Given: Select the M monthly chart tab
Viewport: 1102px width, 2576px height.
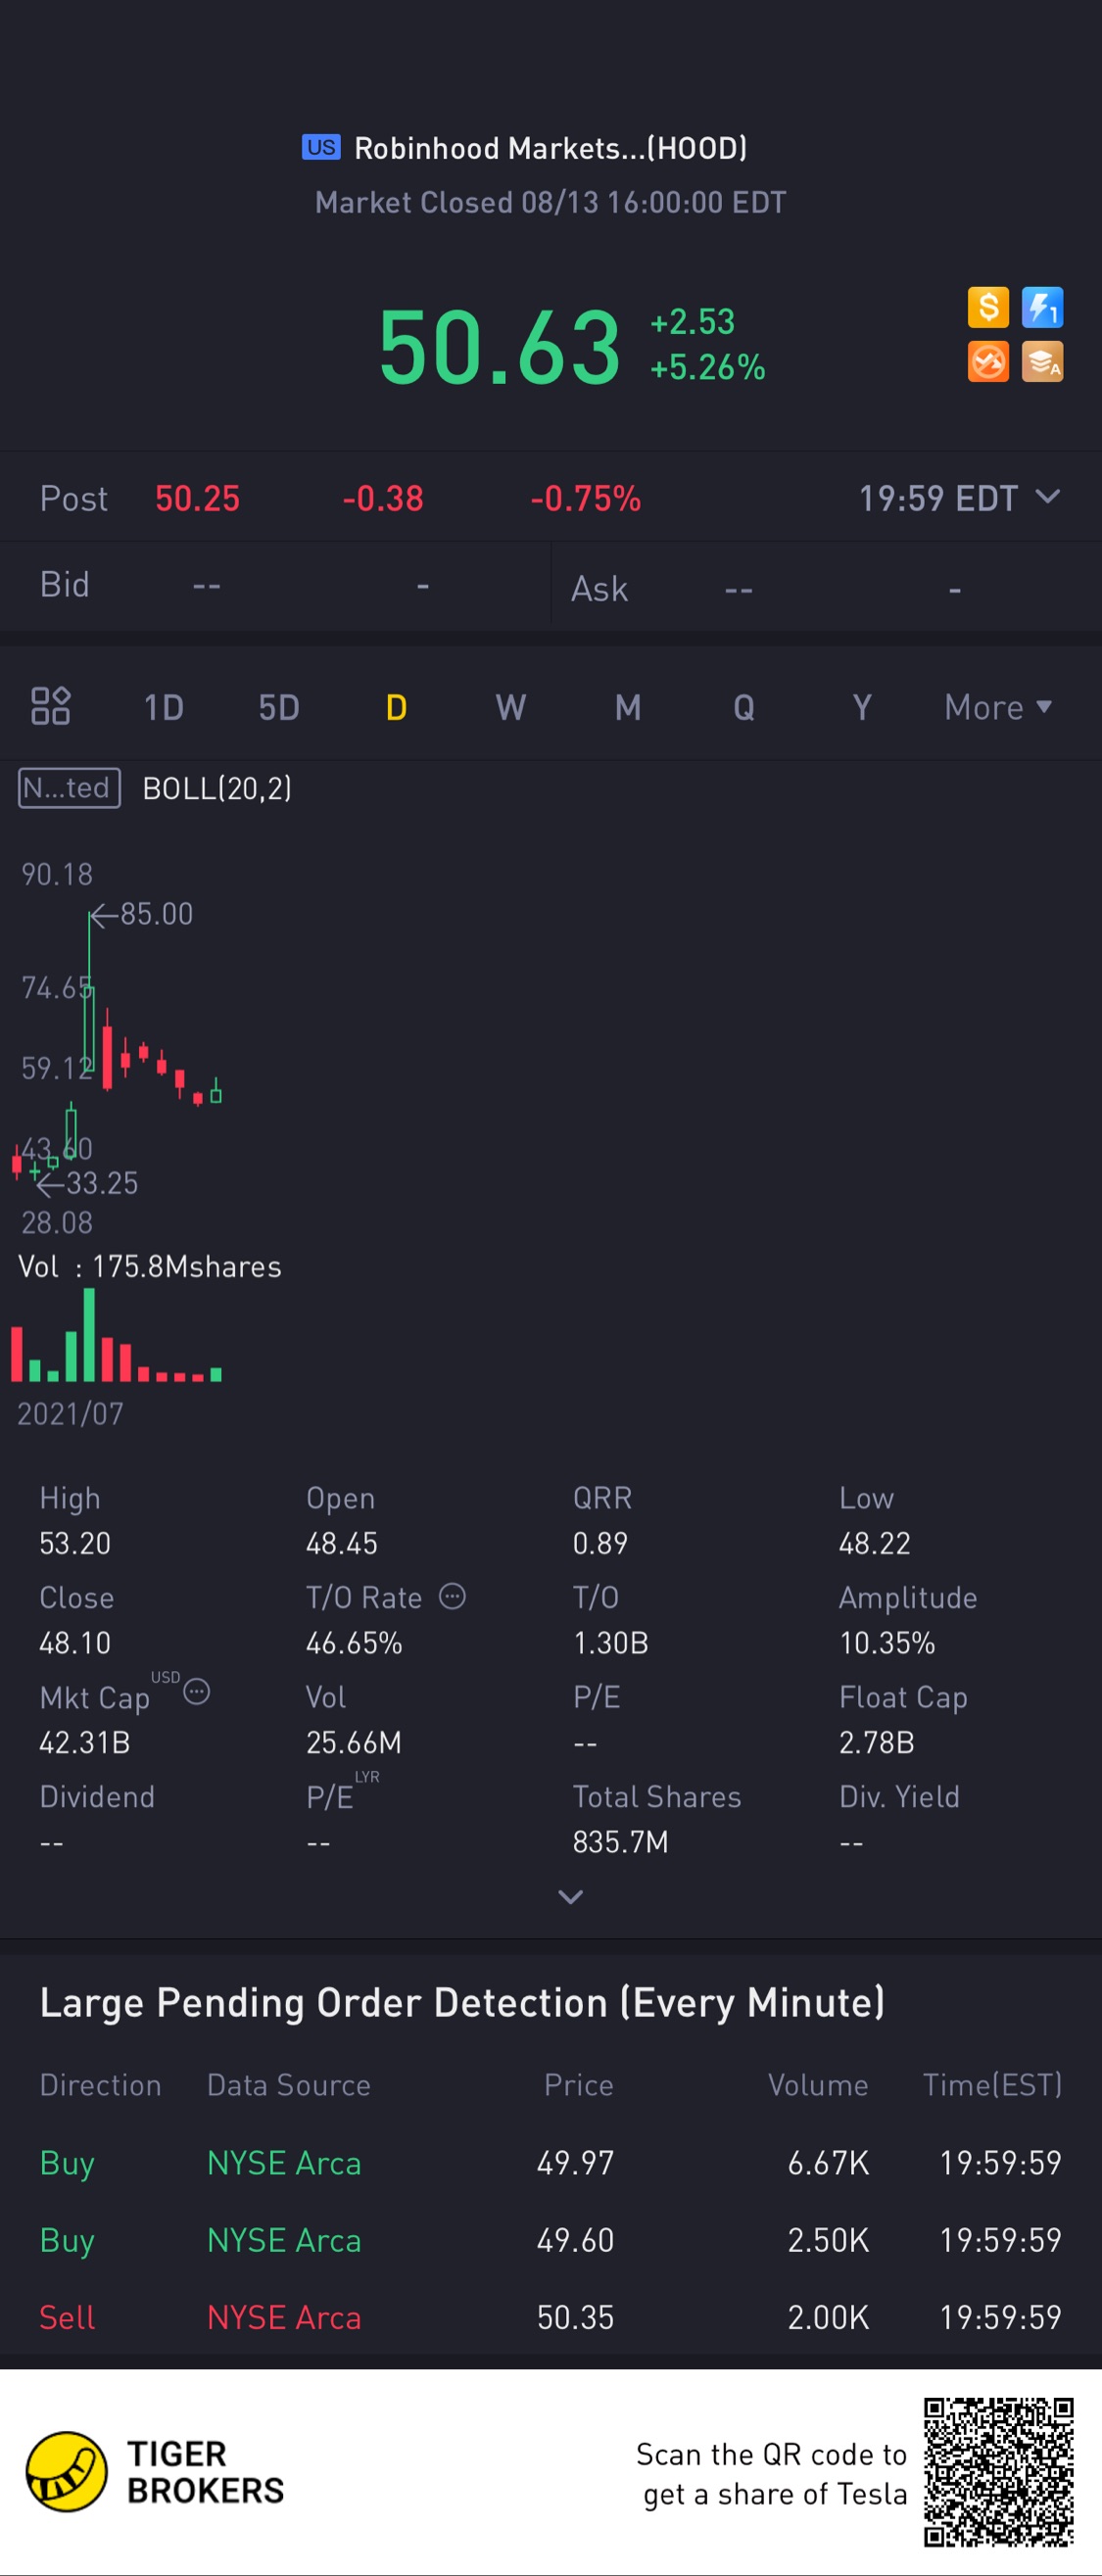Looking at the screenshot, I should (x=628, y=707).
